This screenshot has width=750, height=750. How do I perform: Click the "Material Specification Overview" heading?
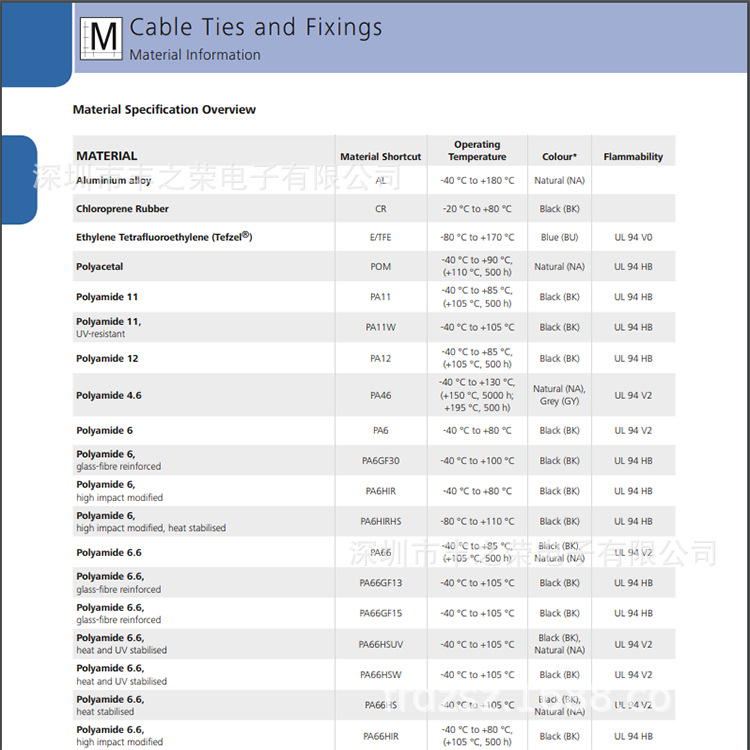(x=164, y=110)
